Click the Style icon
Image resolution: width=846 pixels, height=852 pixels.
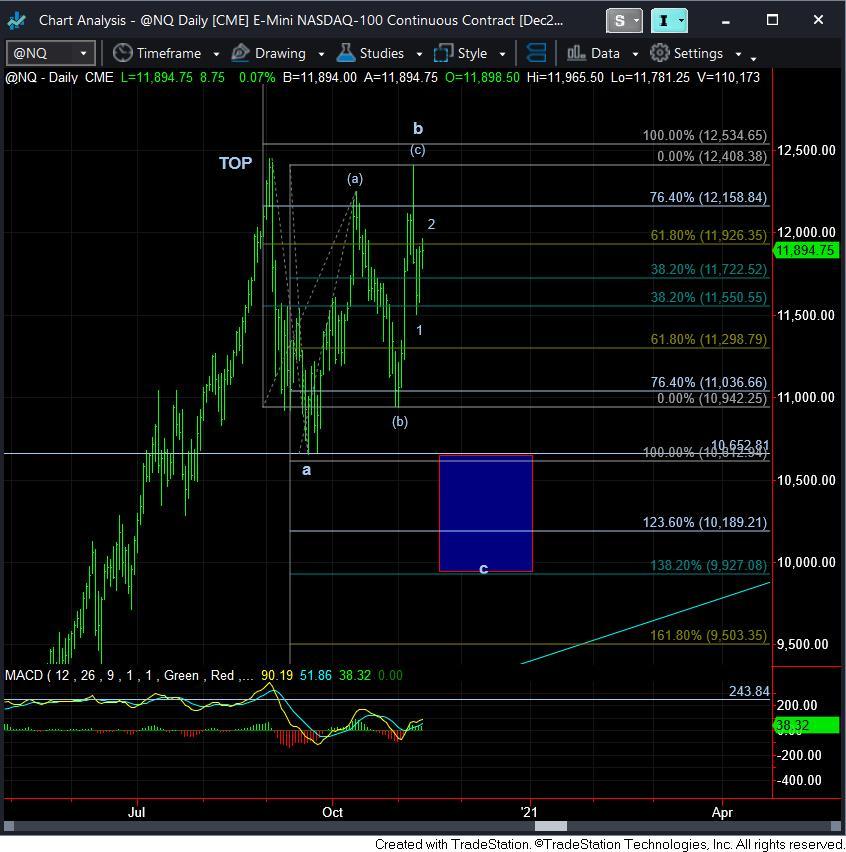coord(443,53)
